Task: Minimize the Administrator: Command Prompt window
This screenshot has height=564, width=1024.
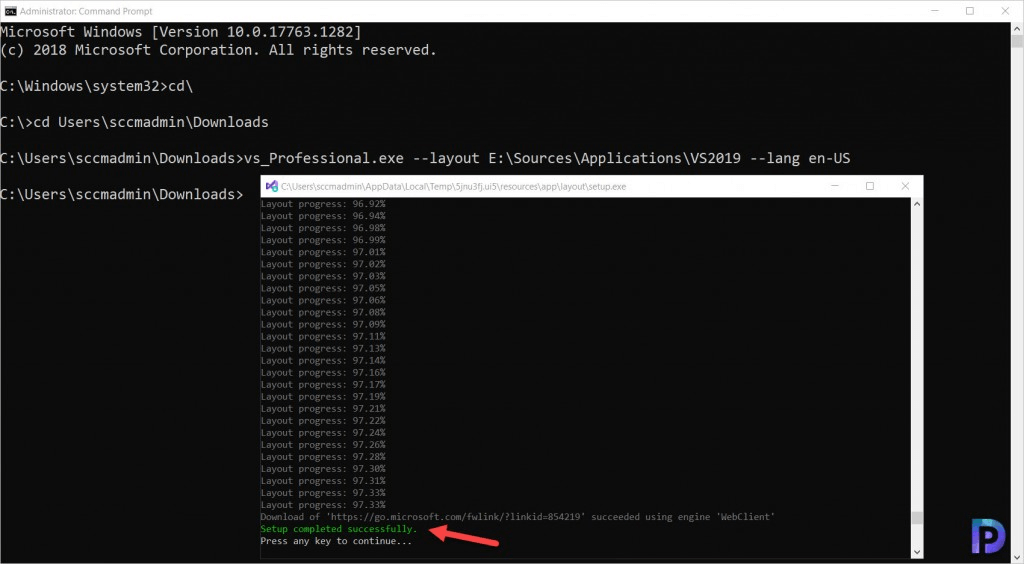Action: (935, 11)
